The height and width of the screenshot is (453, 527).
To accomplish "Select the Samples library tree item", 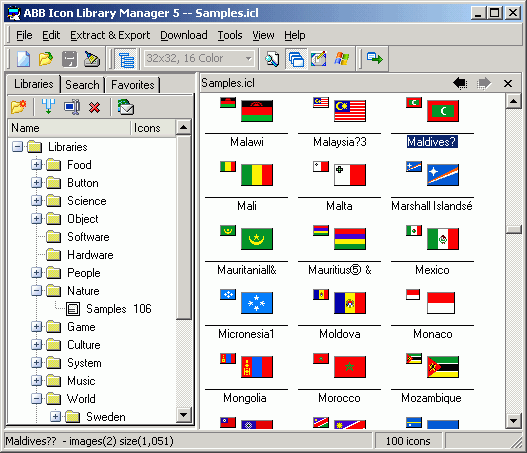I will point(106,309).
